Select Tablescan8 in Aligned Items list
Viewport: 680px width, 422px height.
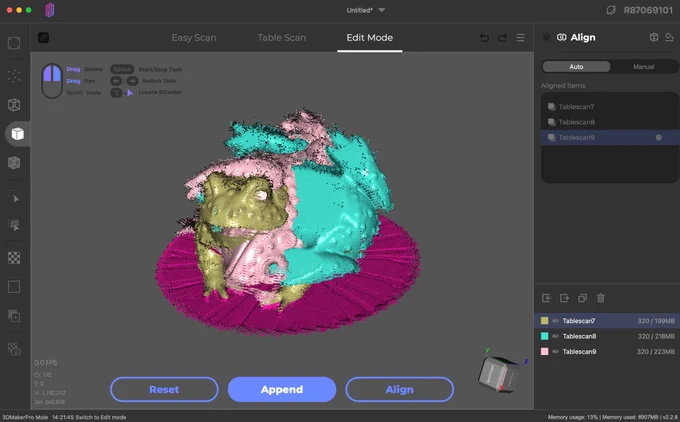pyautogui.click(x=609, y=122)
